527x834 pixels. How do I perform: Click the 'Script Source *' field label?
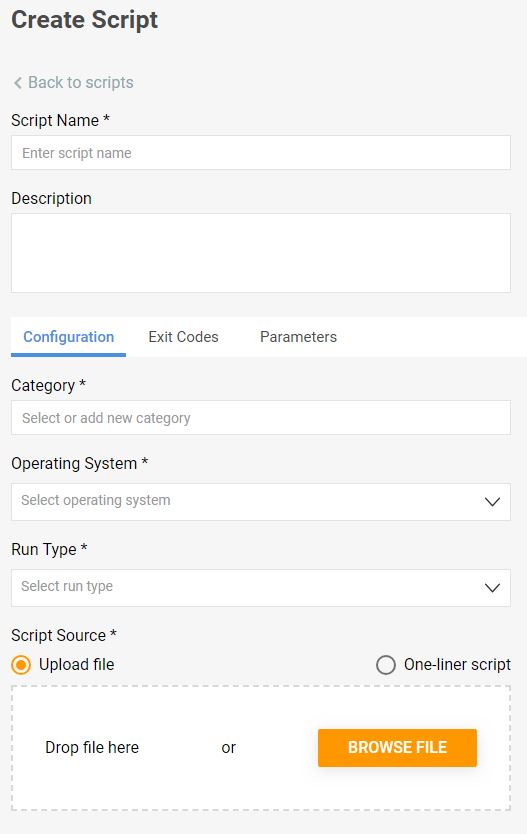[x=64, y=635]
